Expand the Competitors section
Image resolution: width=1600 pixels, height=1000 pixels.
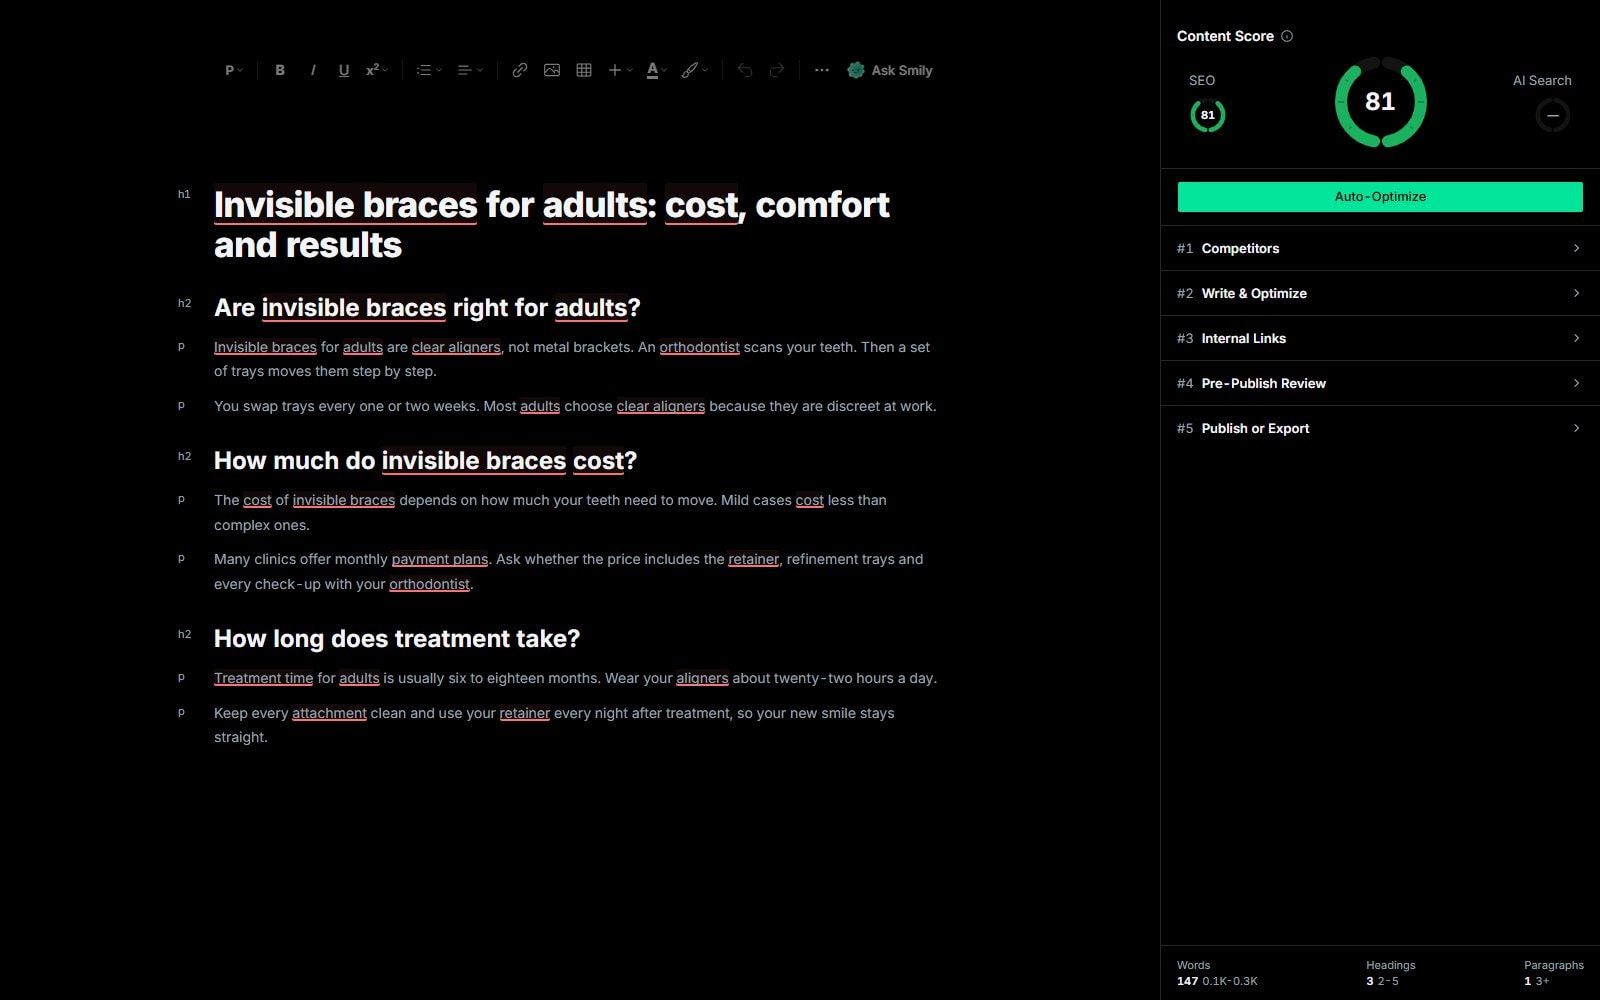(1380, 248)
